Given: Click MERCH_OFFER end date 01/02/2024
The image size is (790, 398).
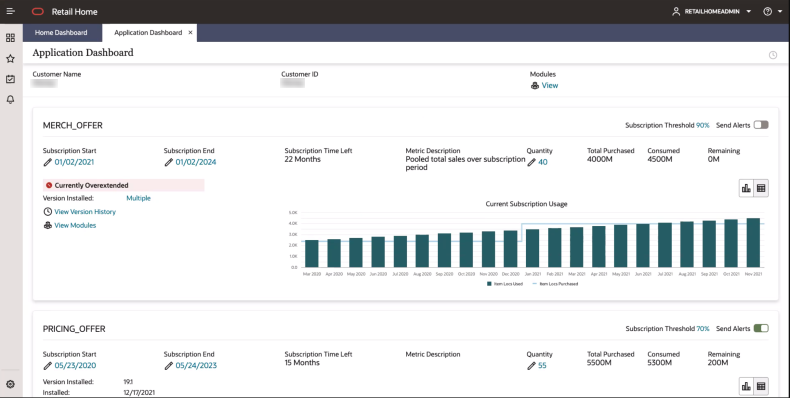Looking at the screenshot, I should (x=196, y=162).
